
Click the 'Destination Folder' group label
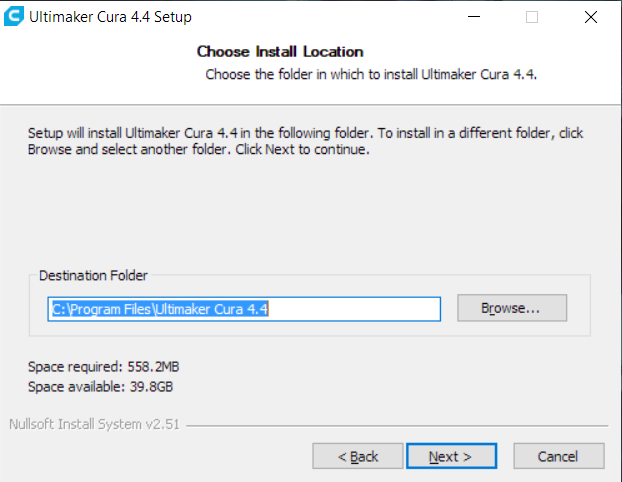pos(93,275)
